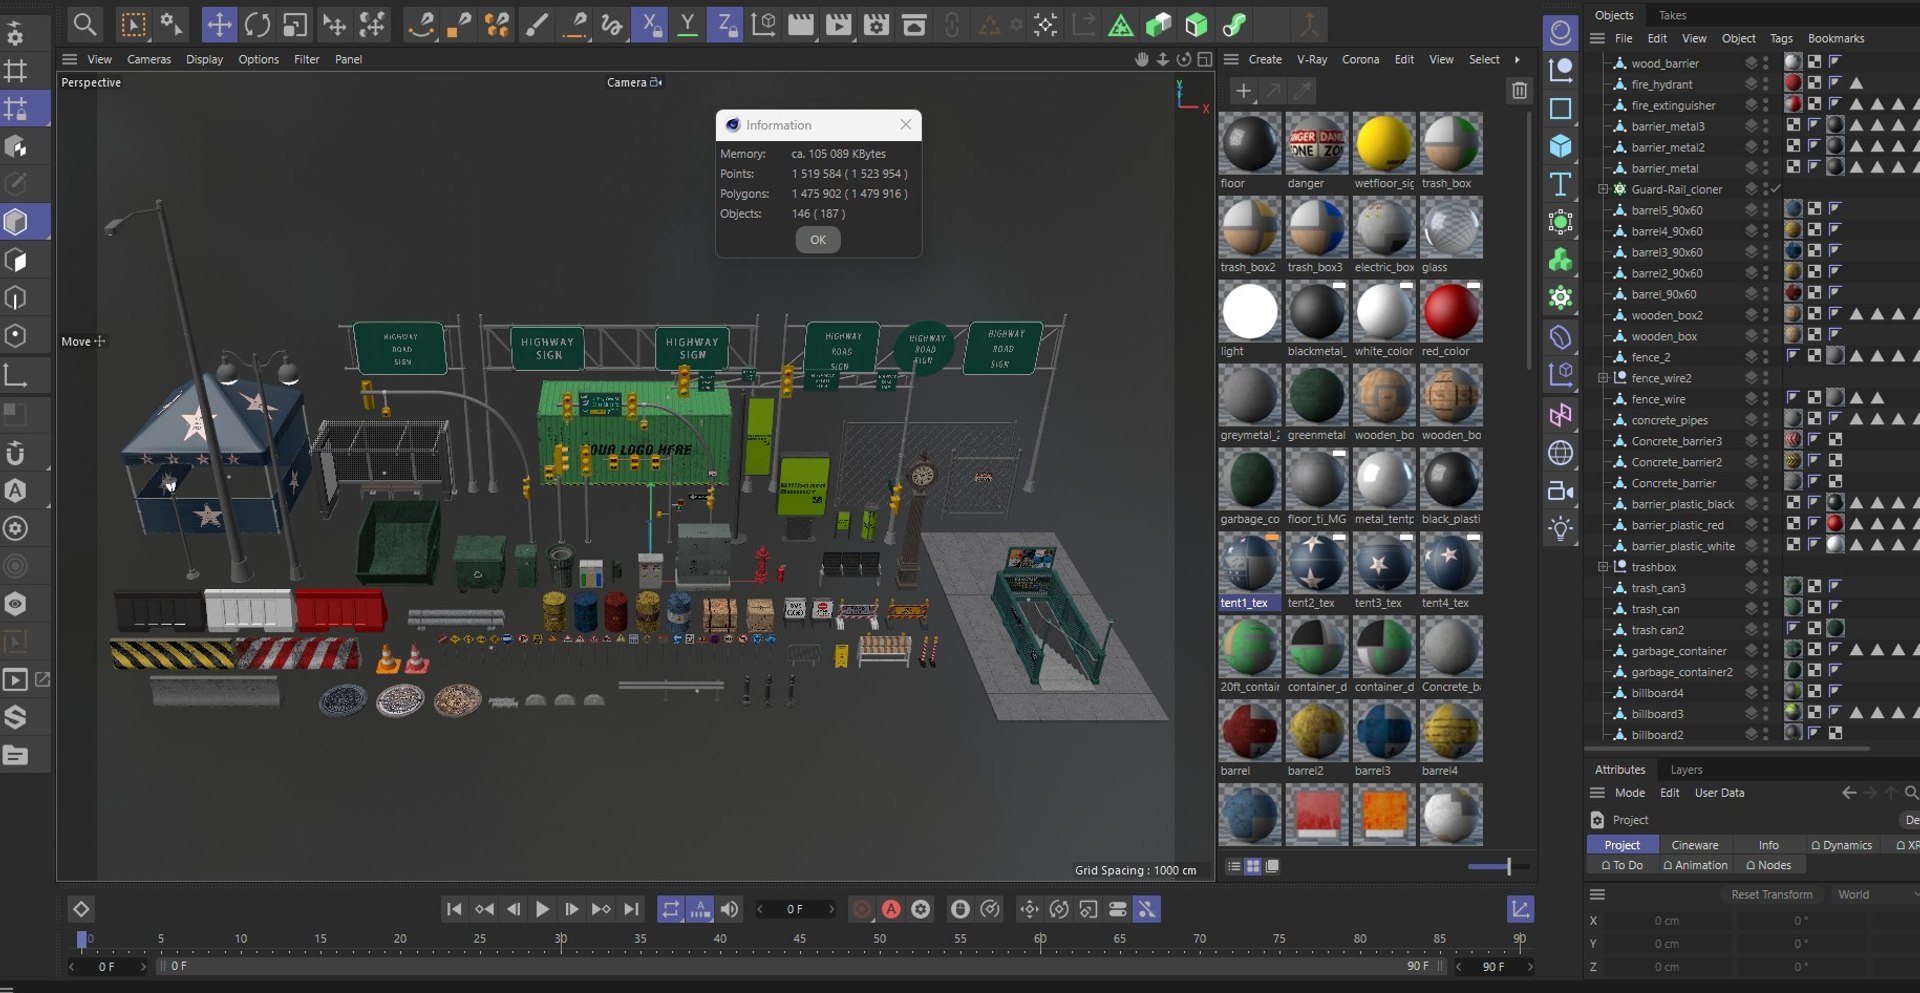Image resolution: width=1920 pixels, height=993 pixels.
Task: Go to the start of the timeline
Action: tap(454, 909)
